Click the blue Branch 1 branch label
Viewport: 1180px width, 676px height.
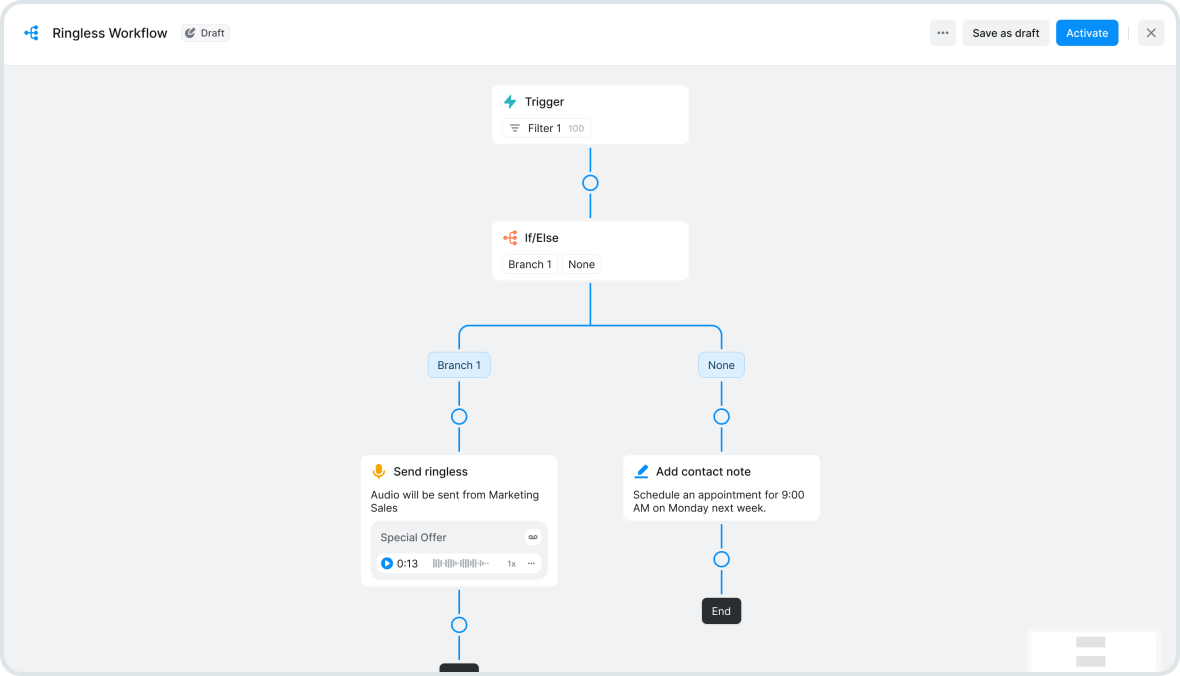click(459, 365)
